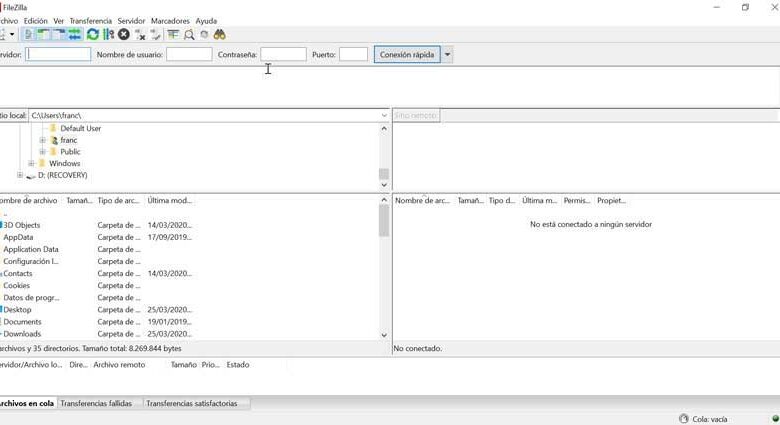Select the Windows folder in tree
Screen dimensions: 780x425
[x=65, y=163]
